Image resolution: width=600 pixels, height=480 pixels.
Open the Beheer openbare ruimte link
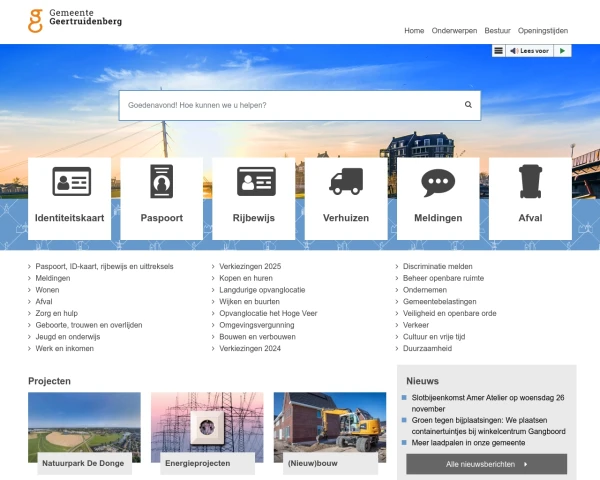[443, 278]
